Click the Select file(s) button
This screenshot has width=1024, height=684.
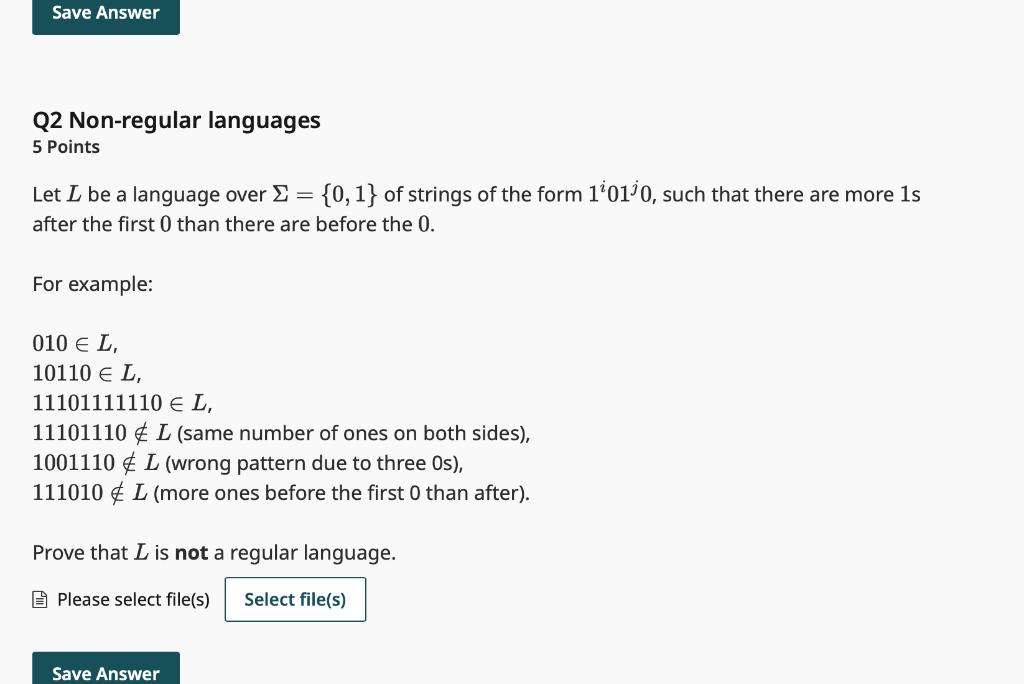pyautogui.click(x=295, y=599)
